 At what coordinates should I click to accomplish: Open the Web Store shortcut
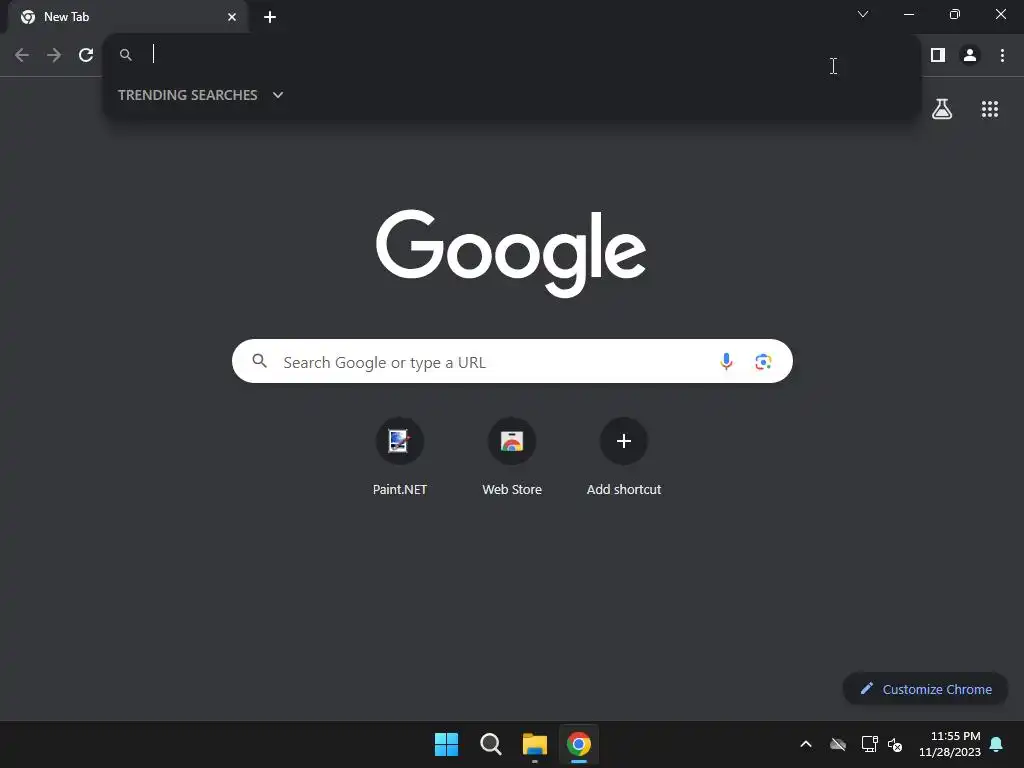512,457
